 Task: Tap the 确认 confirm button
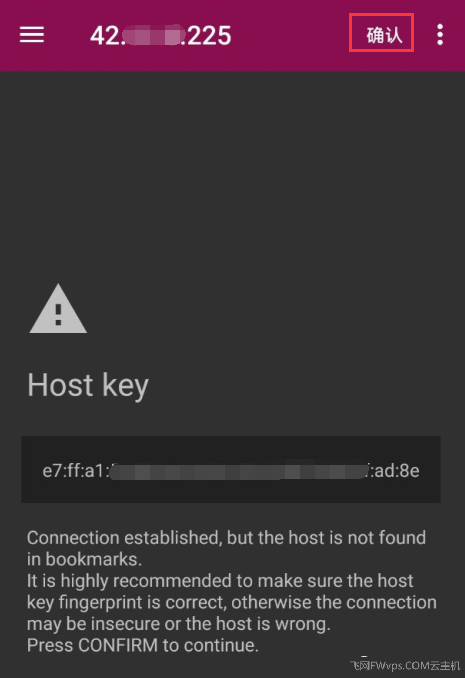coord(382,33)
